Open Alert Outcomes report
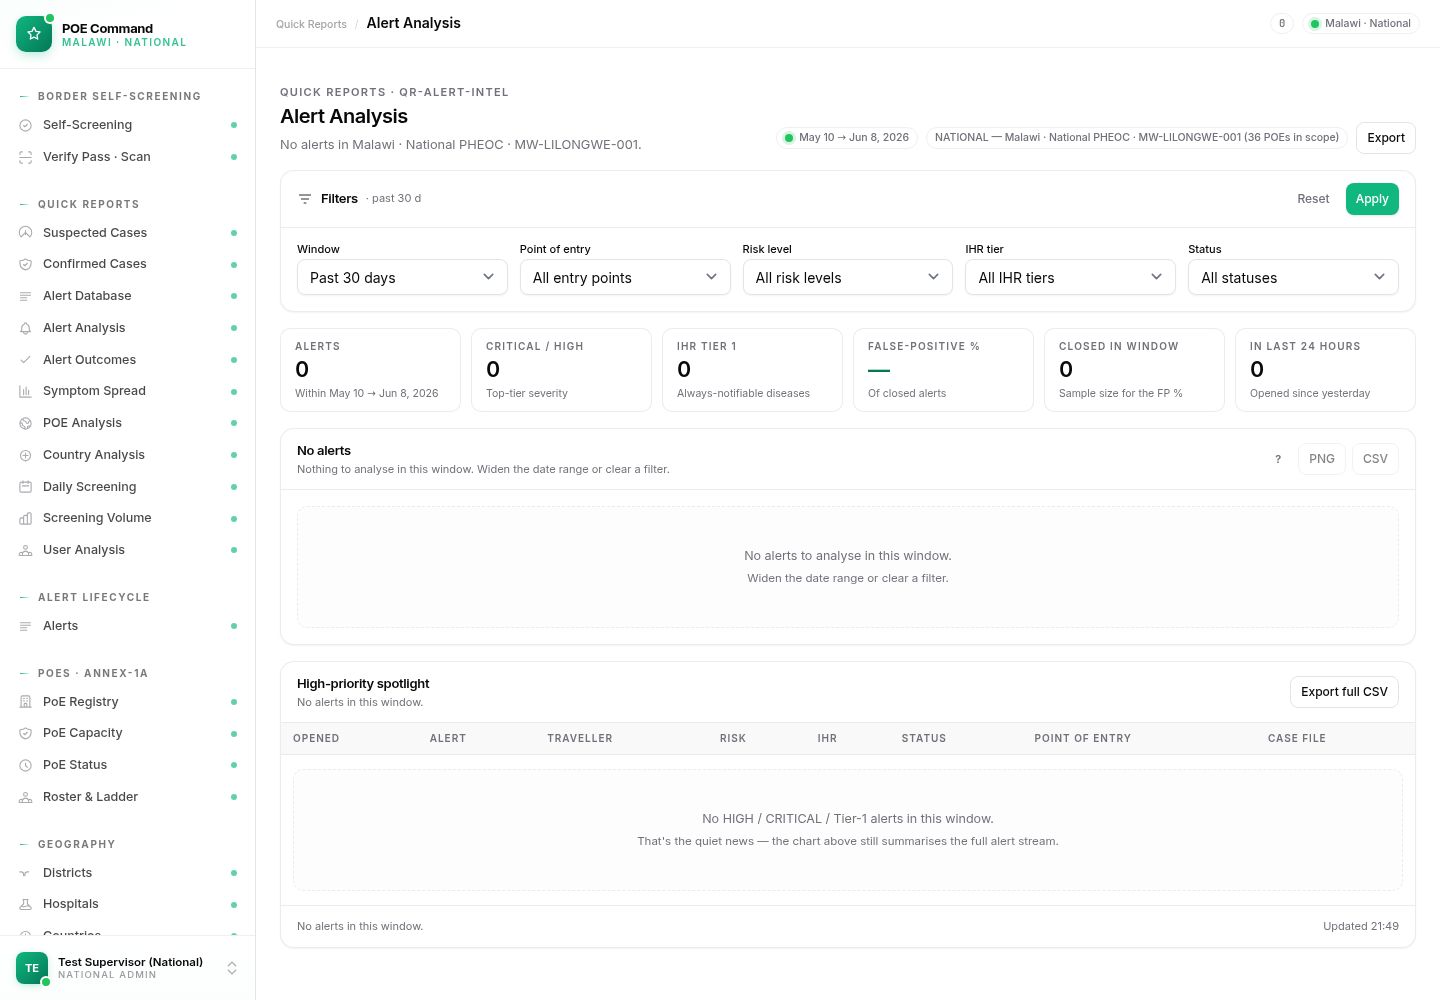 click(128, 360)
